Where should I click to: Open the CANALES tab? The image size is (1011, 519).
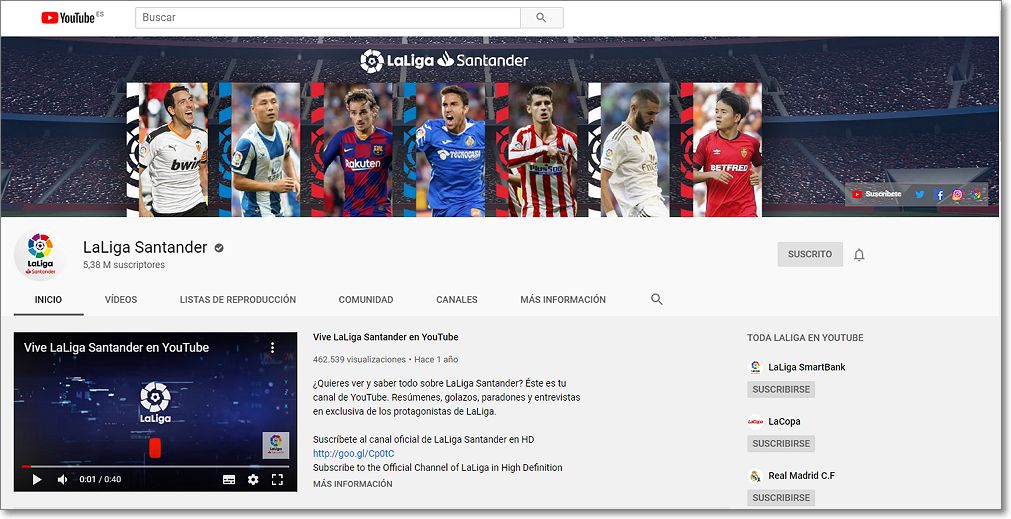click(x=456, y=299)
